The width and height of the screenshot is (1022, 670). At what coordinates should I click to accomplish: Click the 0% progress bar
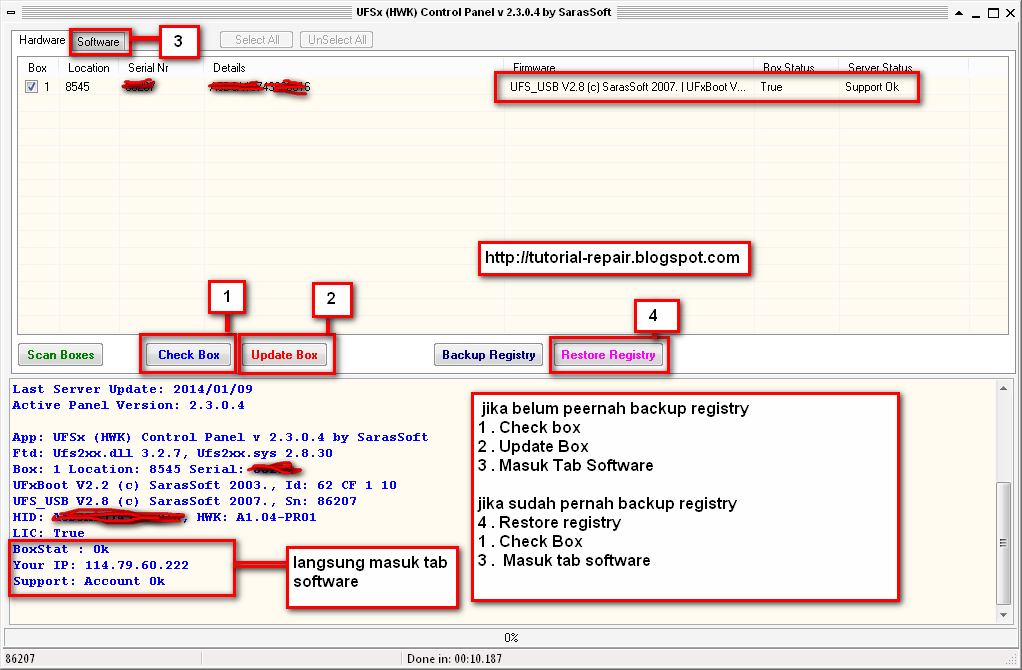click(511, 637)
